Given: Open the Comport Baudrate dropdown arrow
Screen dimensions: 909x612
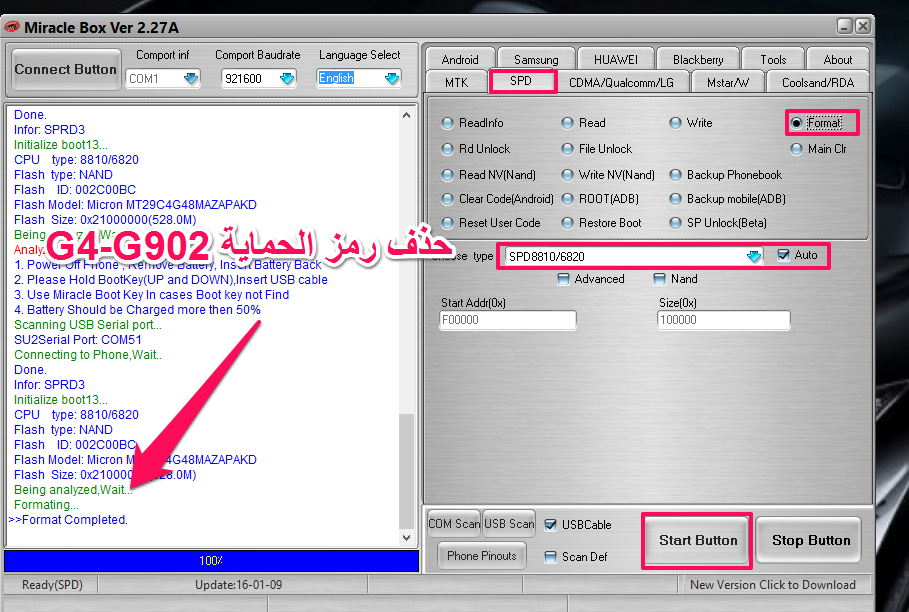Looking at the screenshot, I should click(286, 78).
